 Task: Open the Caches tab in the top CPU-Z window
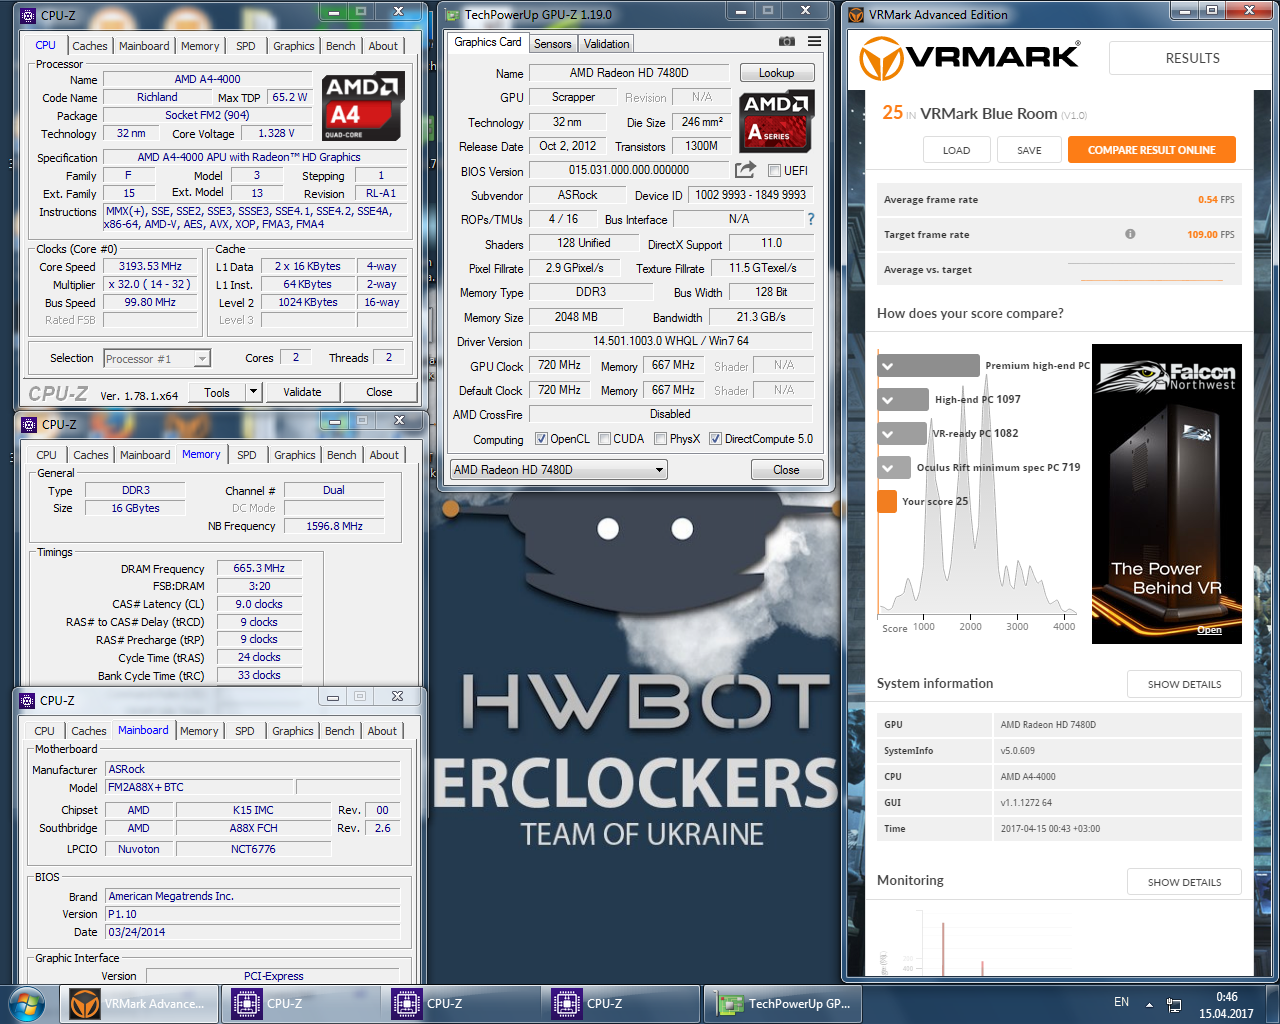click(89, 46)
